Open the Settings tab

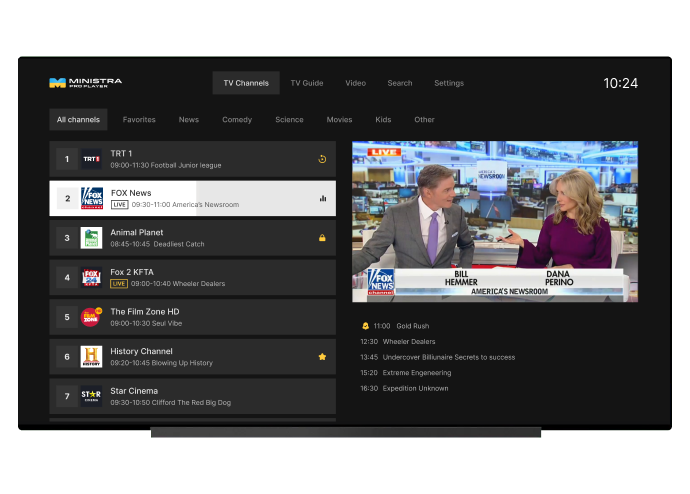click(449, 83)
